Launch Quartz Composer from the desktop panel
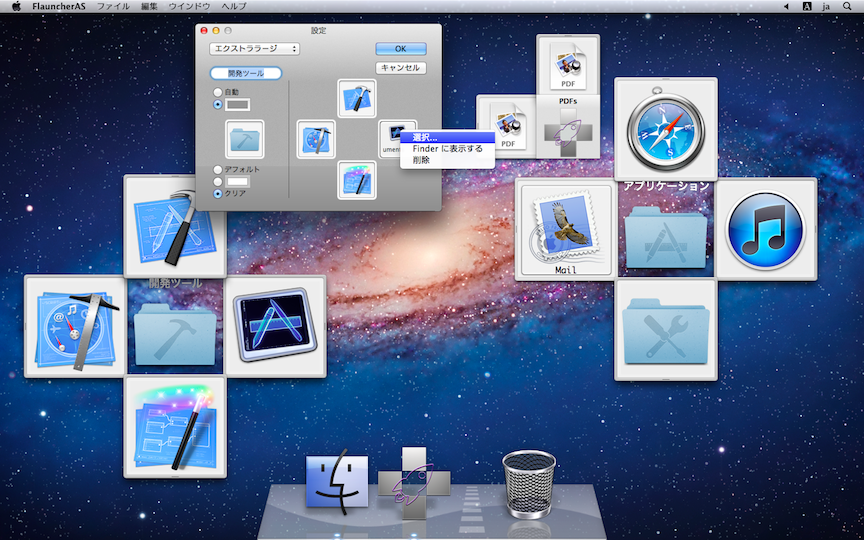 174,426
